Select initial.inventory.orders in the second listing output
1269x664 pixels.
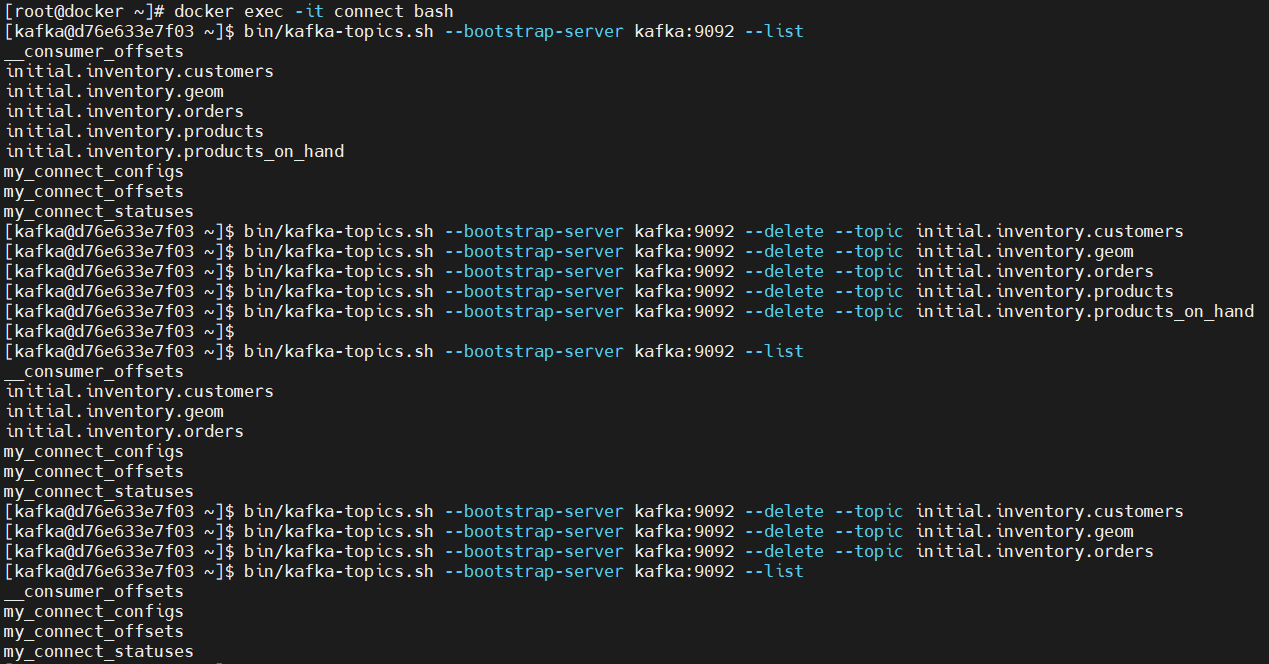(124, 432)
